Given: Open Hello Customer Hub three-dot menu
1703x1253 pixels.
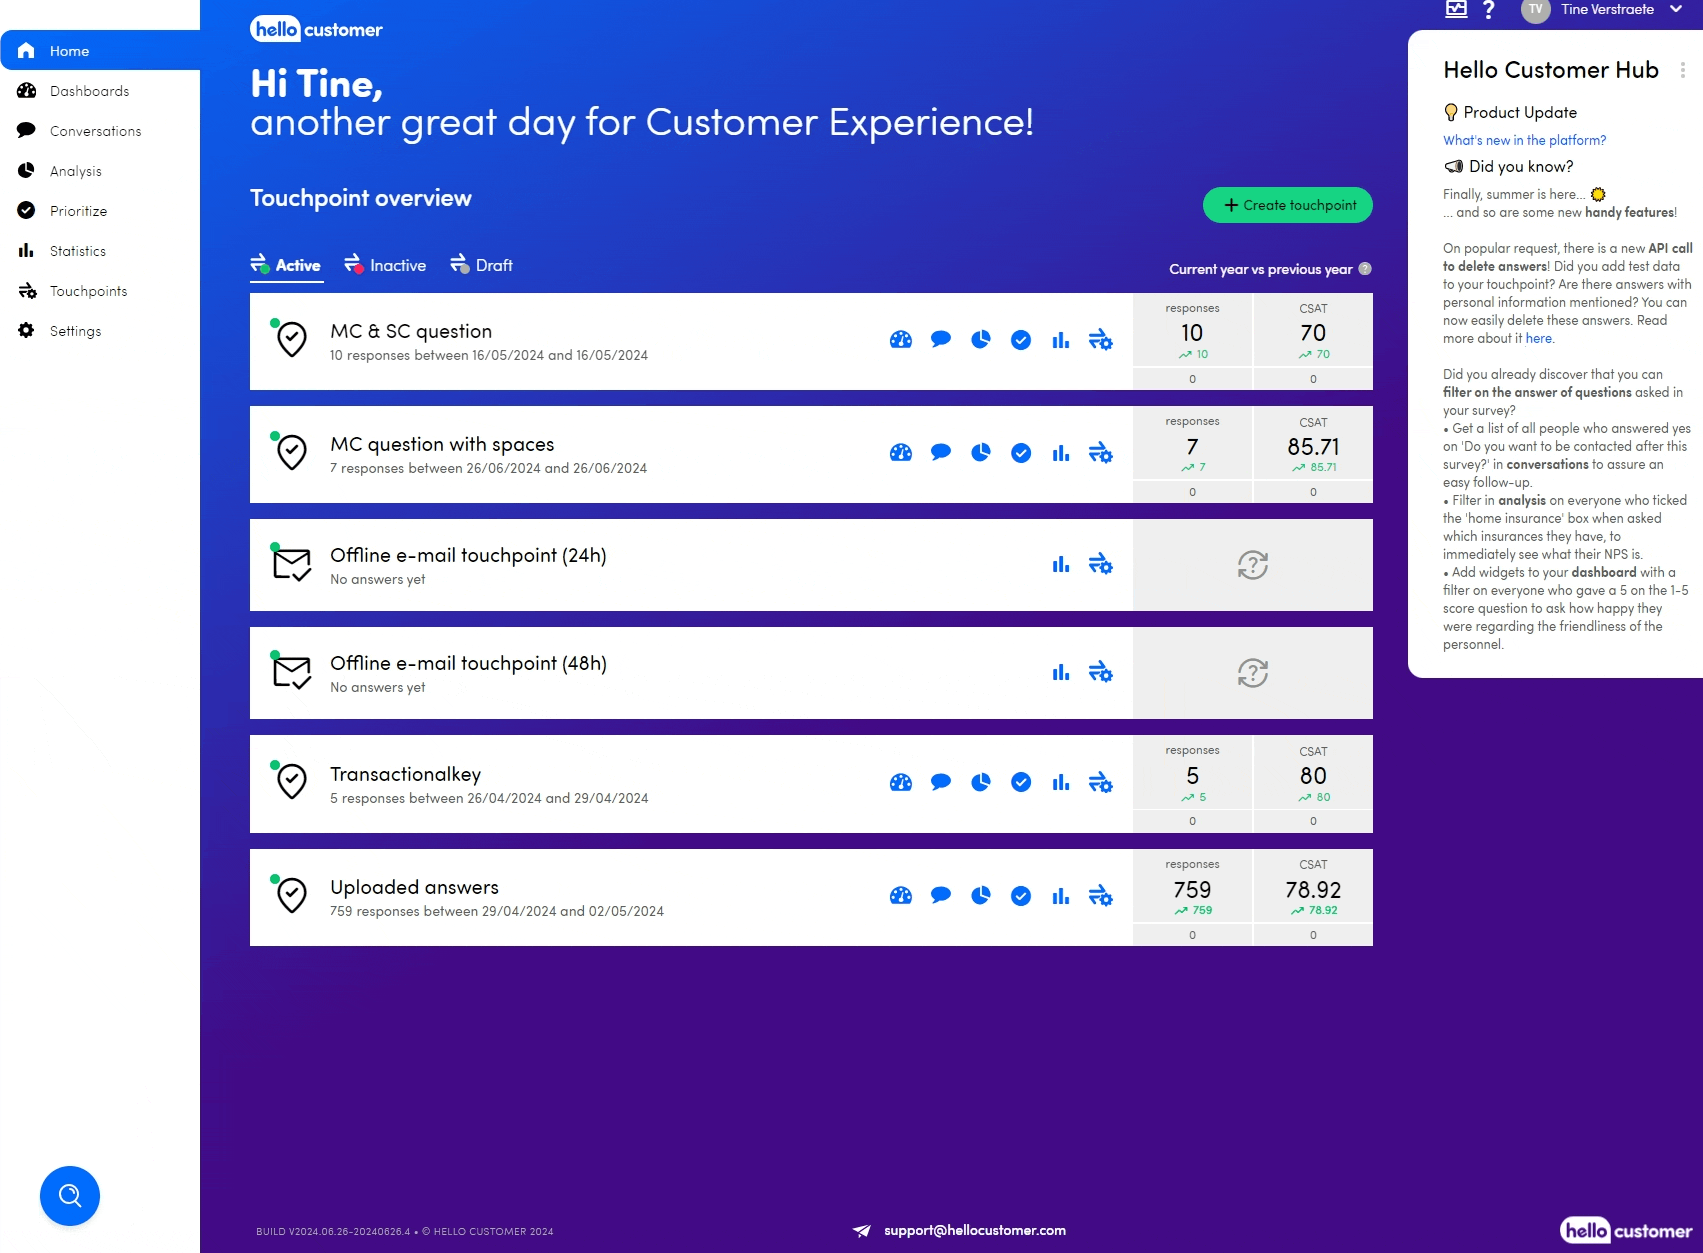Looking at the screenshot, I should tap(1682, 70).
